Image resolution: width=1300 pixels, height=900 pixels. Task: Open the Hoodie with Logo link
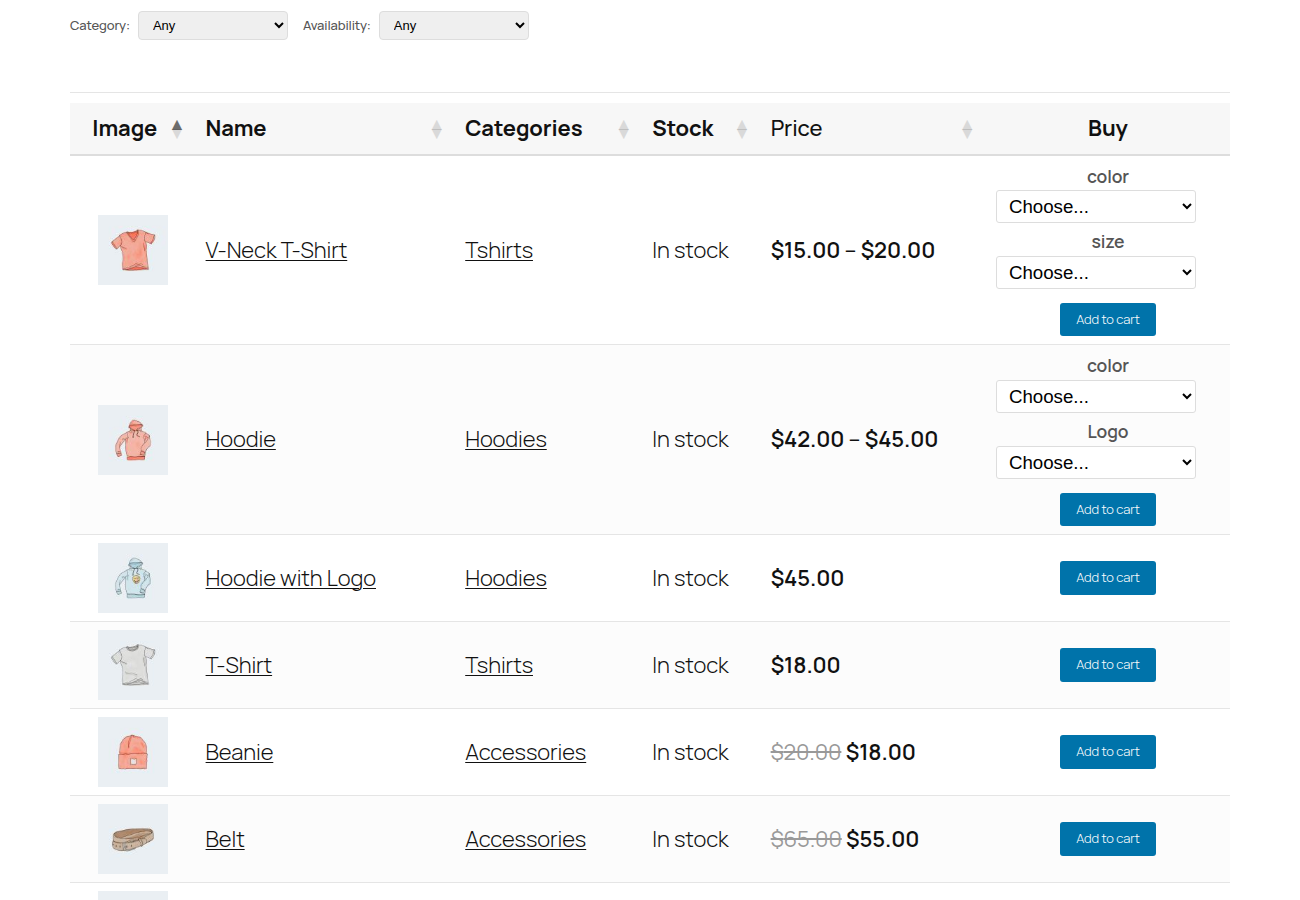click(290, 578)
